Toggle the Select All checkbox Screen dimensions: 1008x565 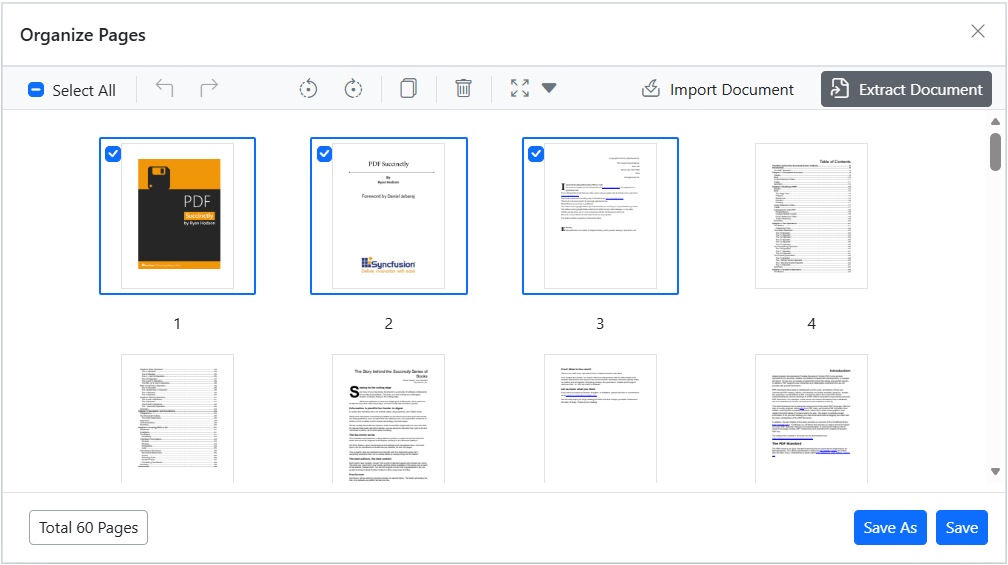click(36, 89)
